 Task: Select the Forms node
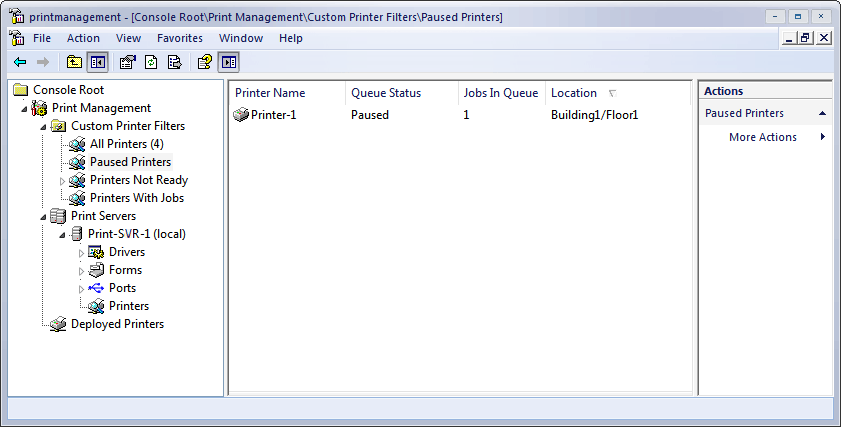[126, 270]
